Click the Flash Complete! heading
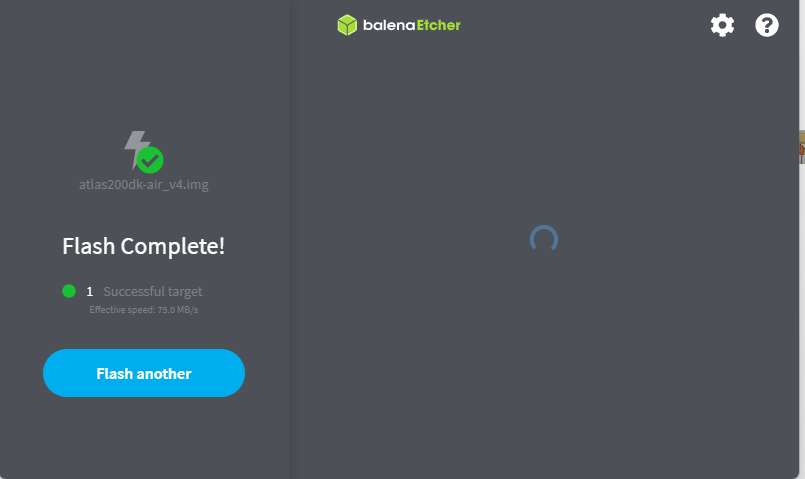Viewport: 805px width, 479px height. point(144,246)
